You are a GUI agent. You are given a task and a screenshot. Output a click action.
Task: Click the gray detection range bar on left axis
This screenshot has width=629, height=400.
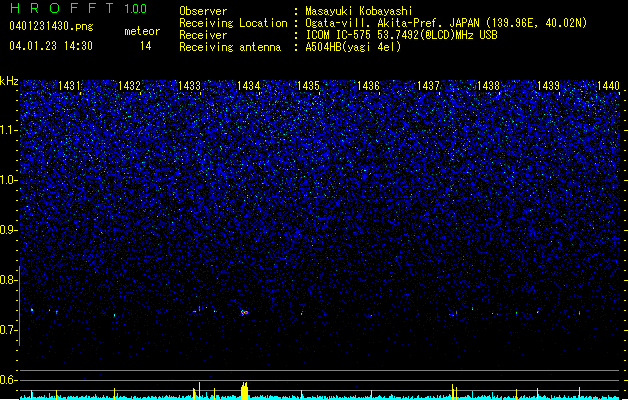click(x=19, y=305)
